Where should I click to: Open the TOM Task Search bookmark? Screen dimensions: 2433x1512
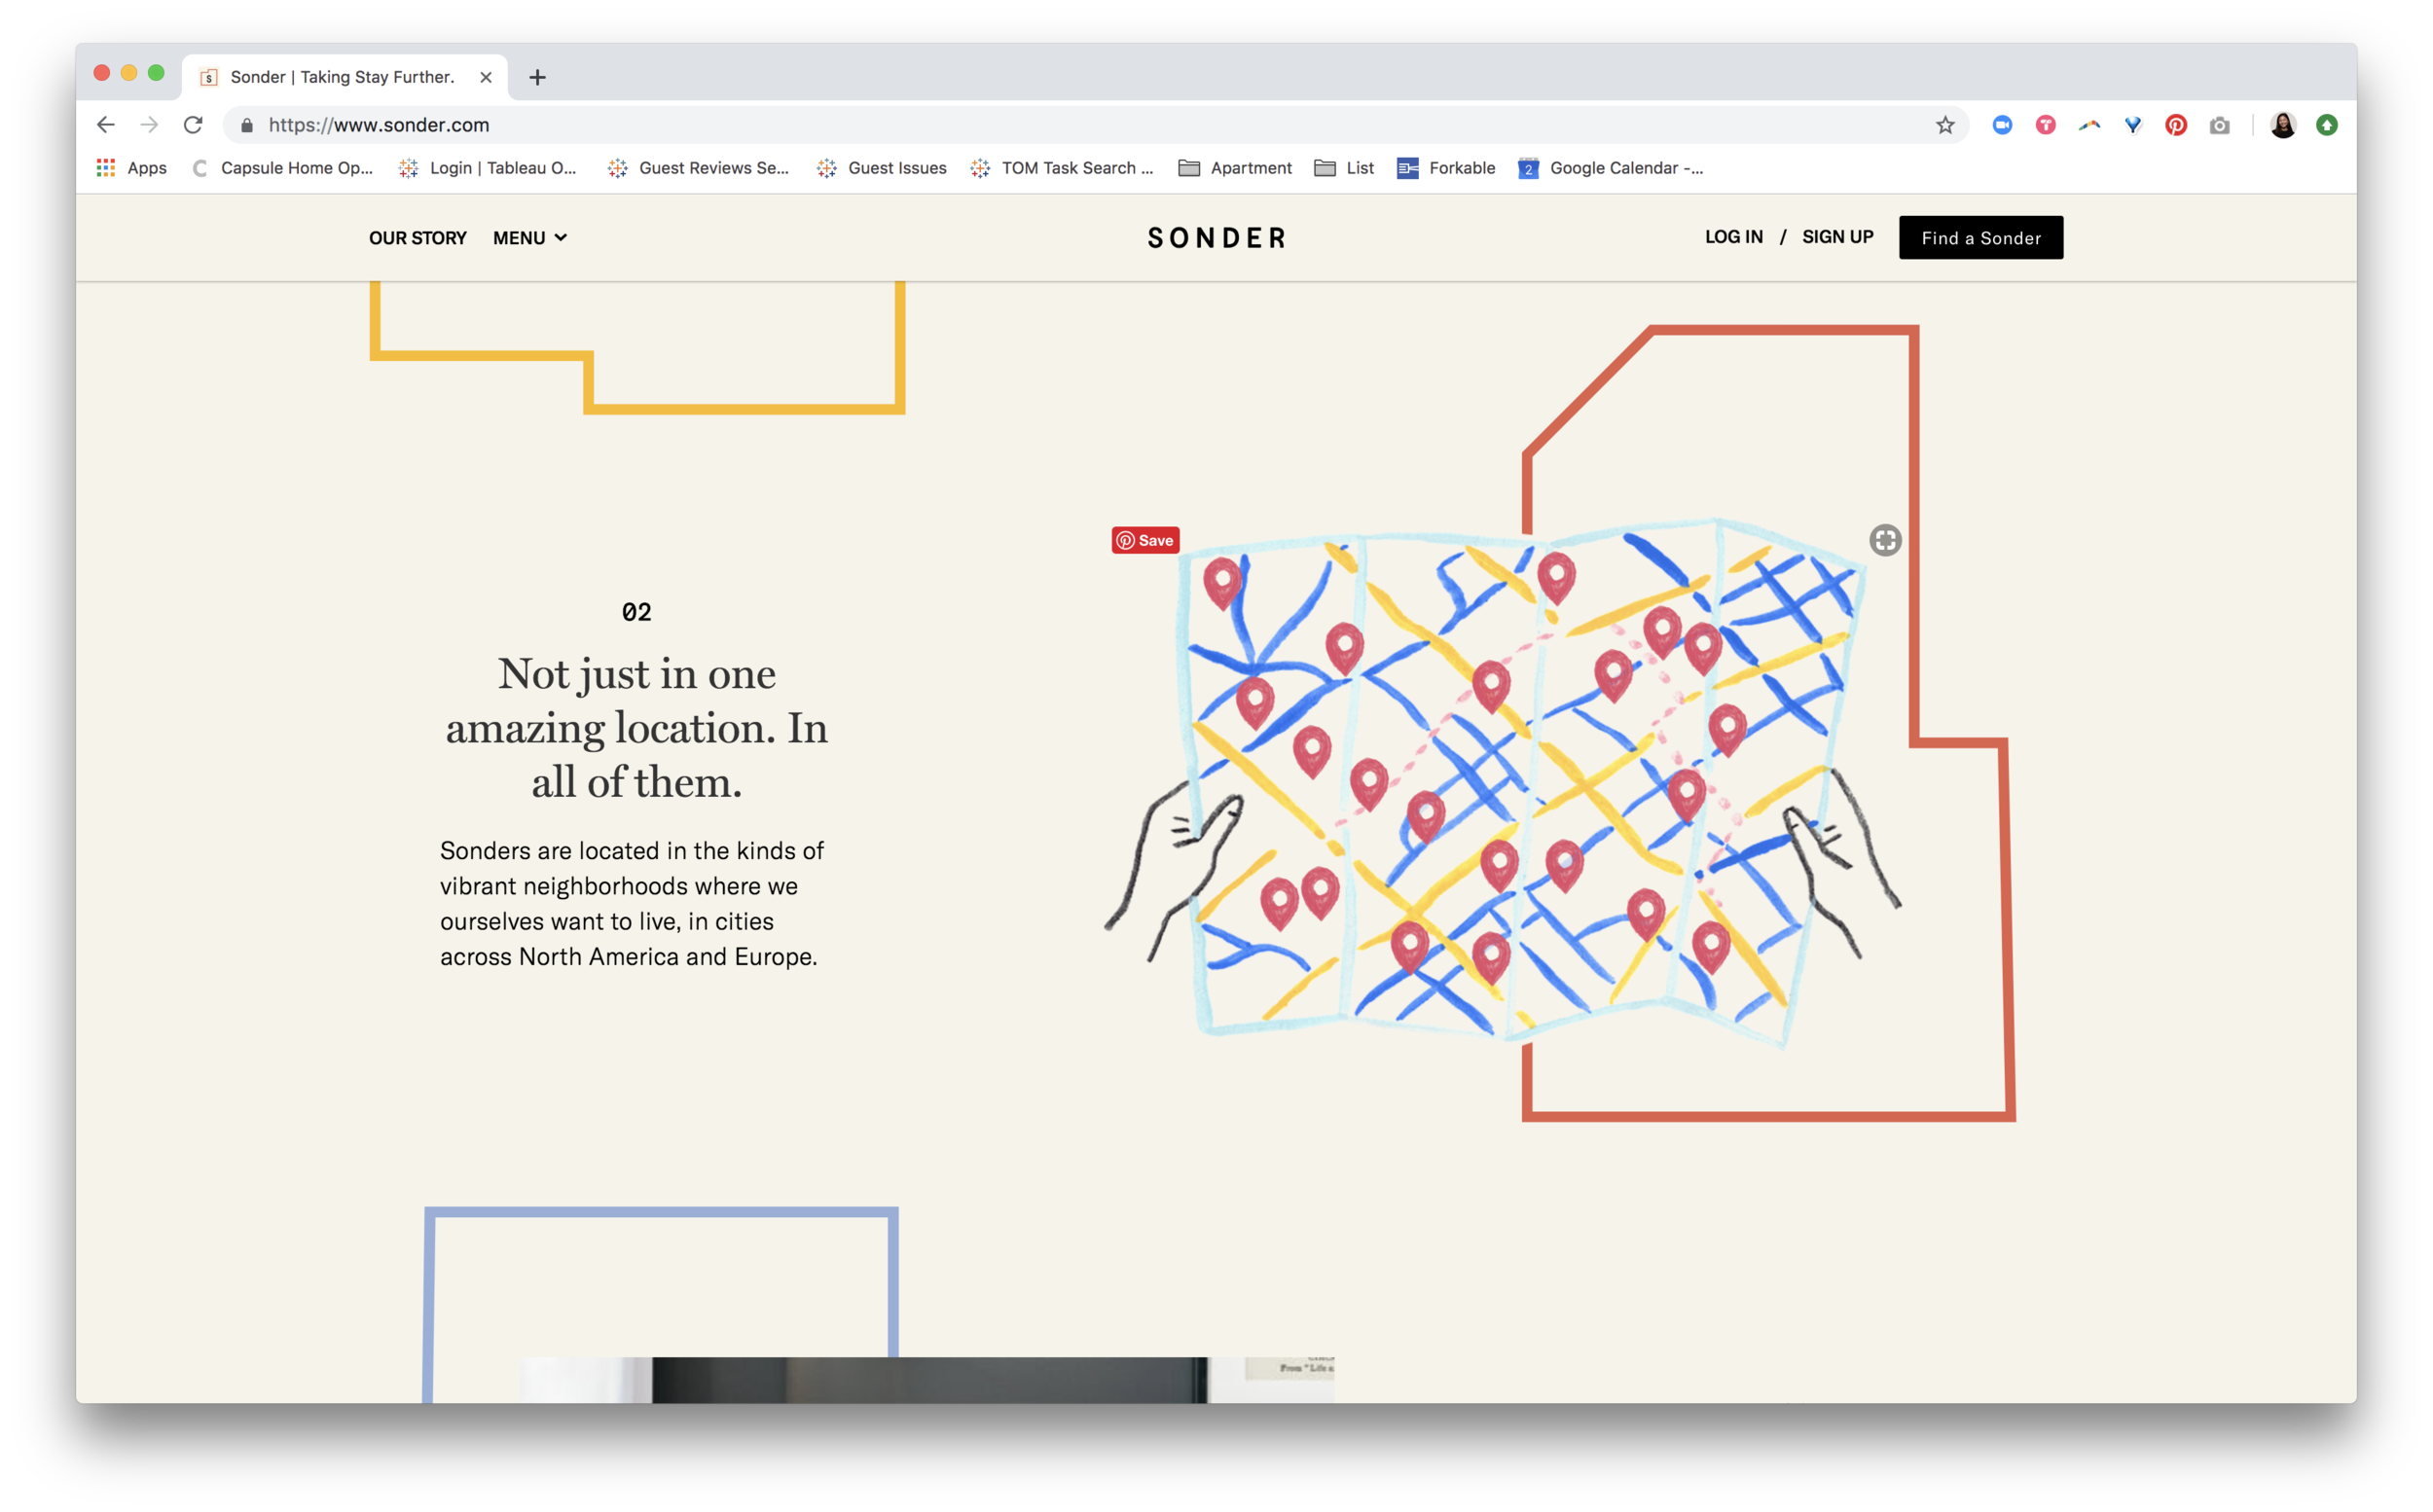click(1062, 168)
